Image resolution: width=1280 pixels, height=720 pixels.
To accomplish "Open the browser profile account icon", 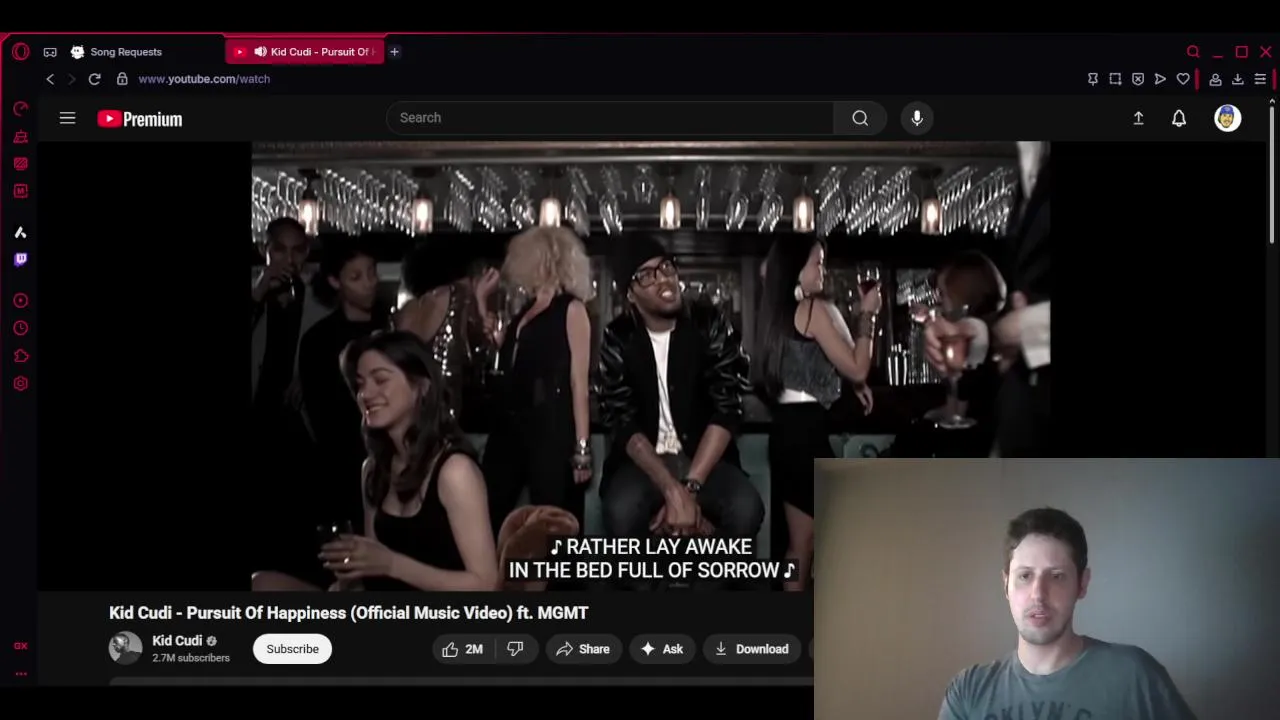I will click(x=1215, y=79).
